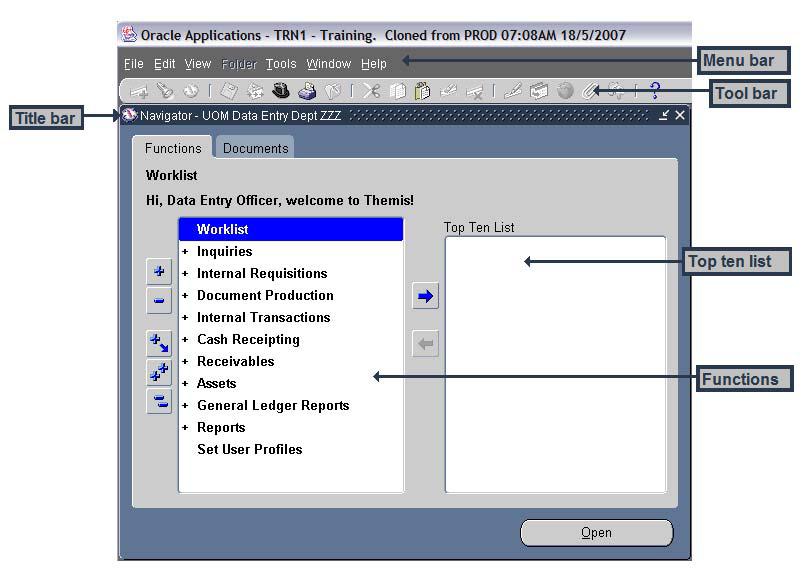Select Receivables in the functions list
The image size is (804, 573).
pos(235,362)
